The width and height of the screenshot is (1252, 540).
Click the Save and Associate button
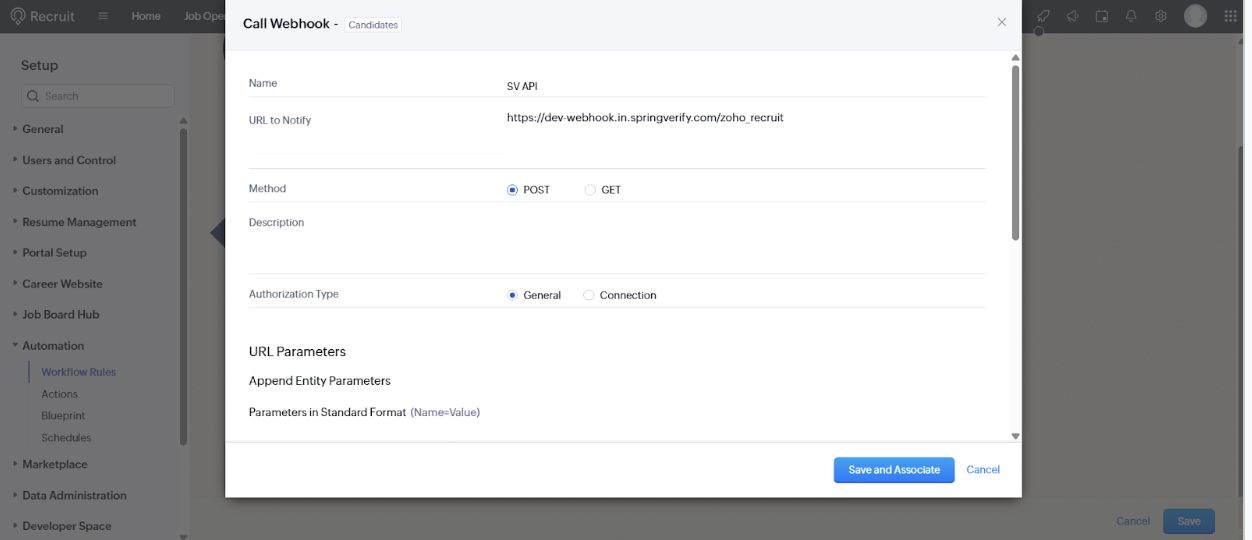pyautogui.click(x=894, y=470)
